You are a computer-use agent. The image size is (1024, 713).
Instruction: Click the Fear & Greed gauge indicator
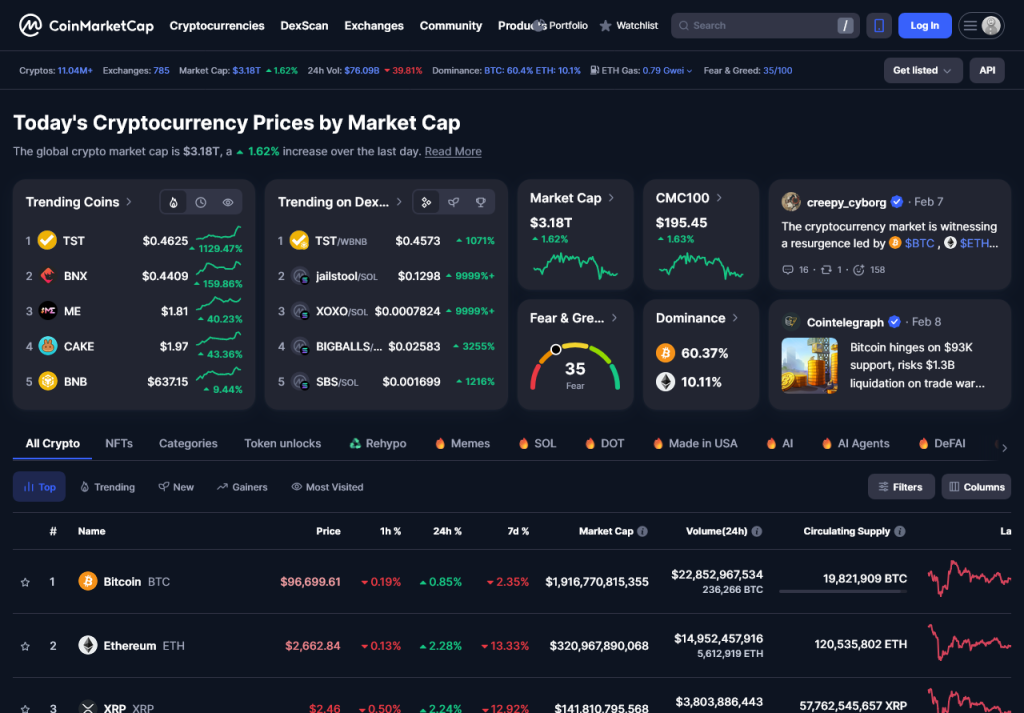pos(555,350)
